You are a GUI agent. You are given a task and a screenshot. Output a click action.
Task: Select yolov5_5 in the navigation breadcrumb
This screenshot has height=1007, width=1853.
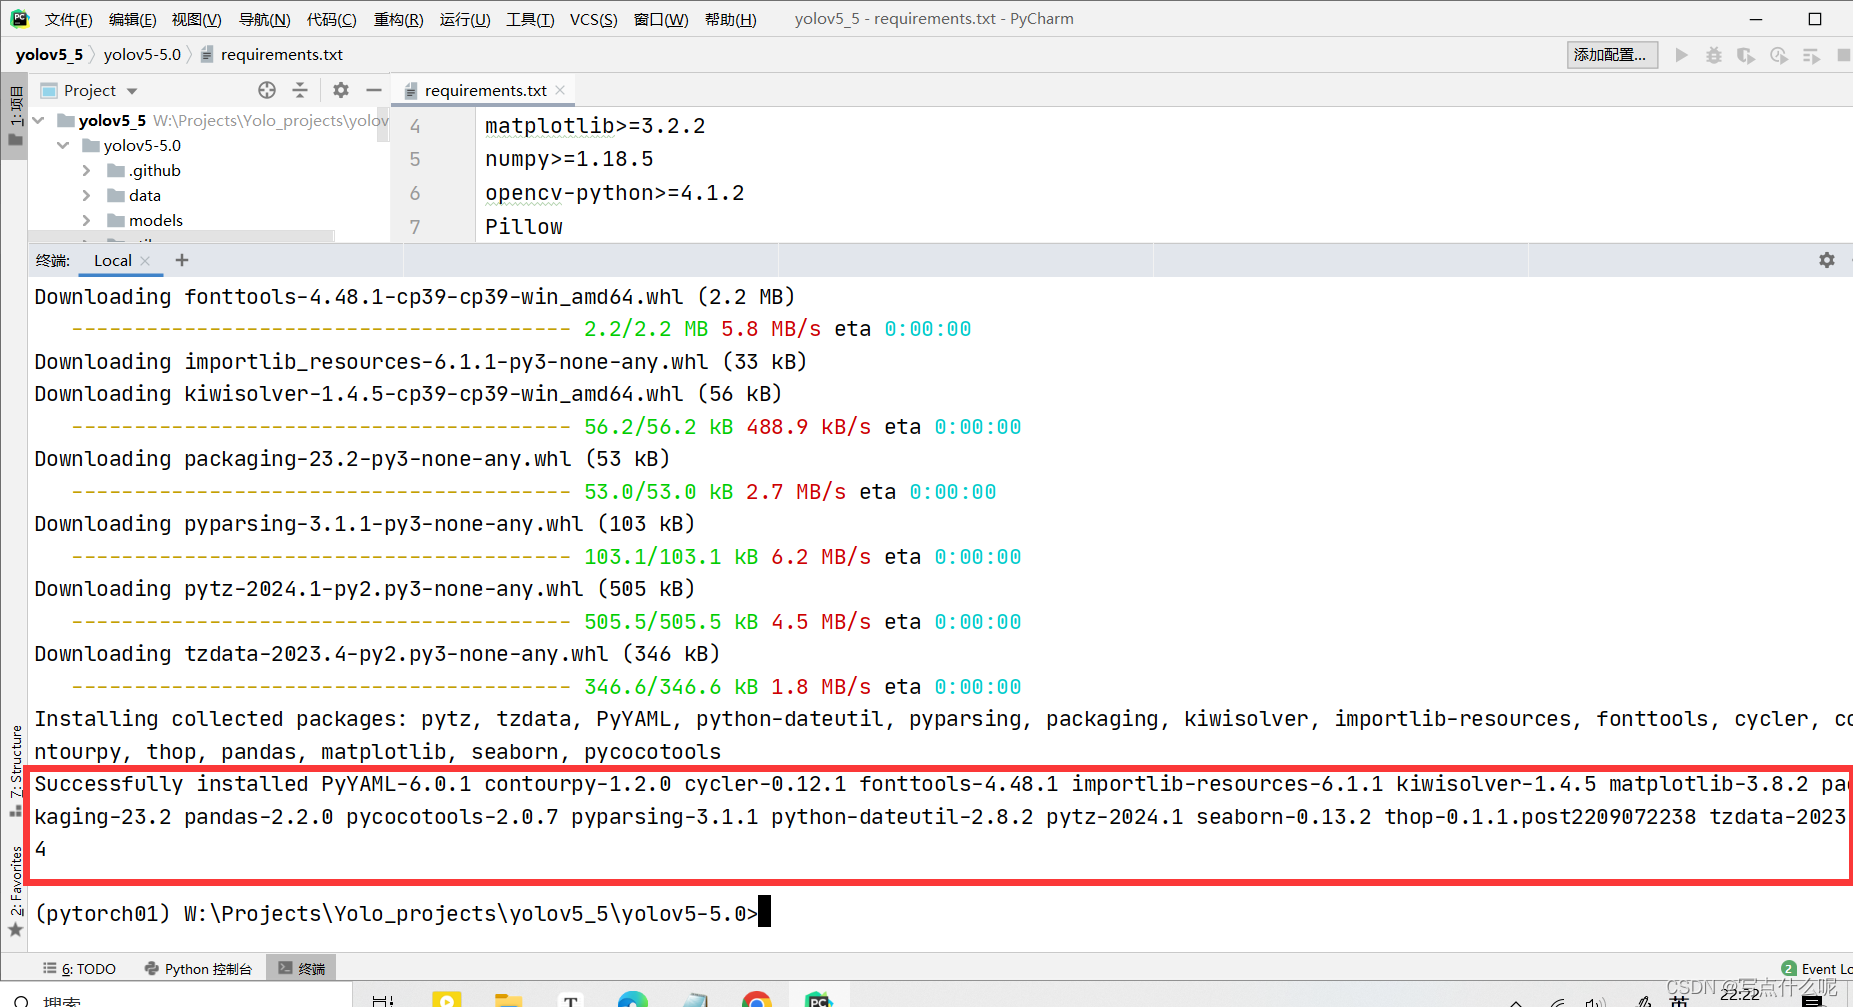tap(49, 54)
